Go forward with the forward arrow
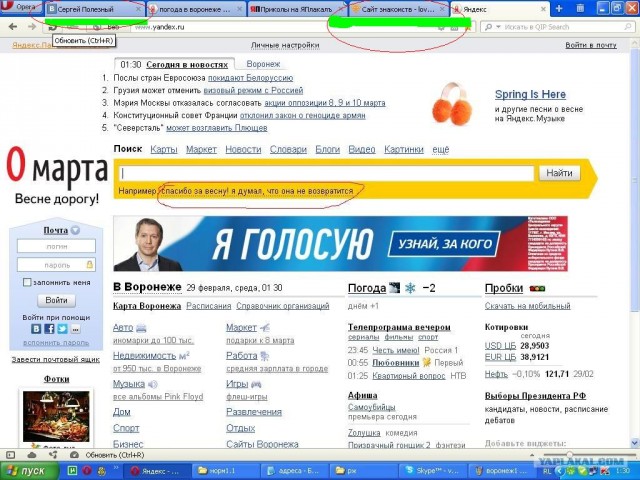640x480 pixels. [32, 27]
